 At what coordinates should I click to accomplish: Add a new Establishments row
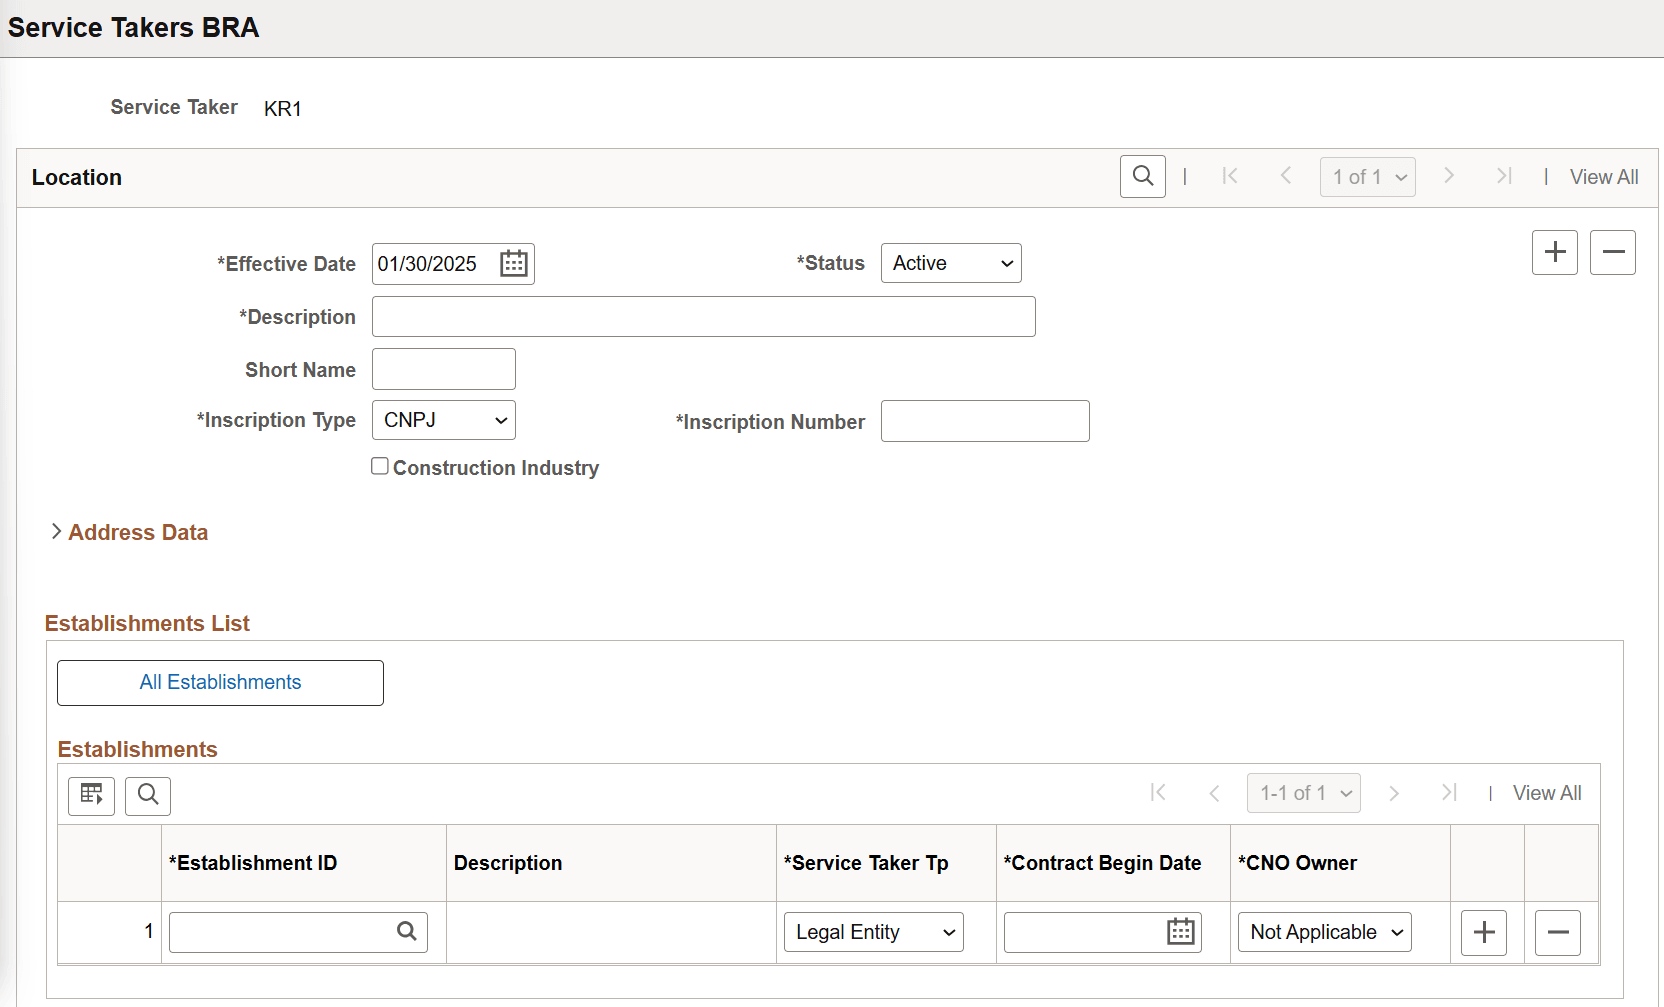[x=1484, y=933]
